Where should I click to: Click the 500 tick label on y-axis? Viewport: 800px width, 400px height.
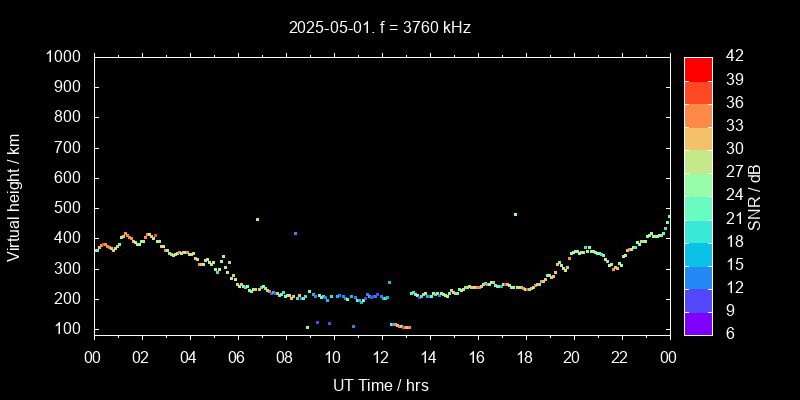pyautogui.click(x=69, y=208)
